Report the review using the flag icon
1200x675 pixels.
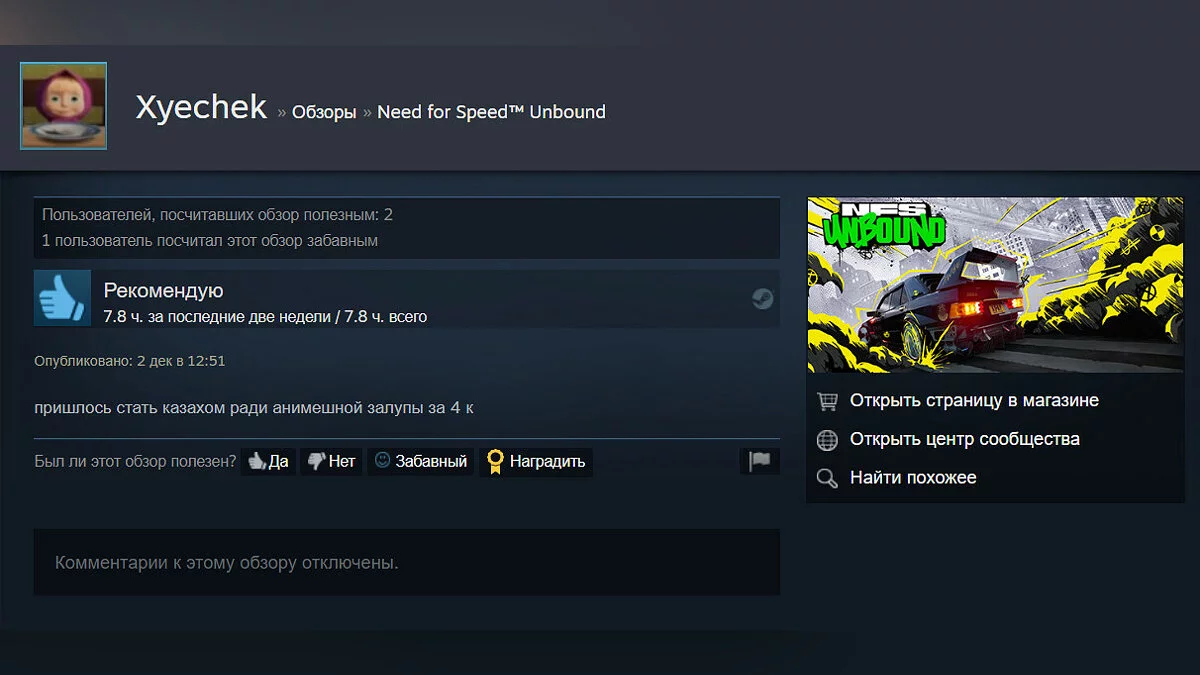[760, 461]
